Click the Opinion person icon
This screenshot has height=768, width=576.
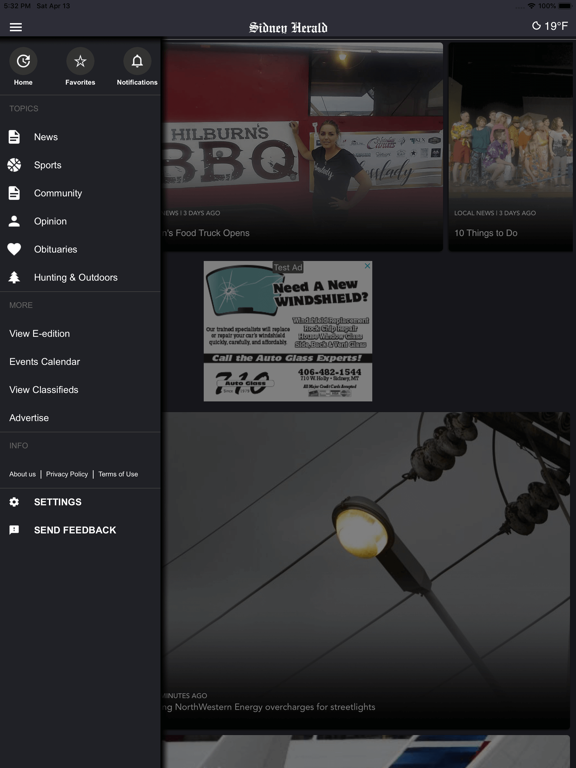coord(14,221)
